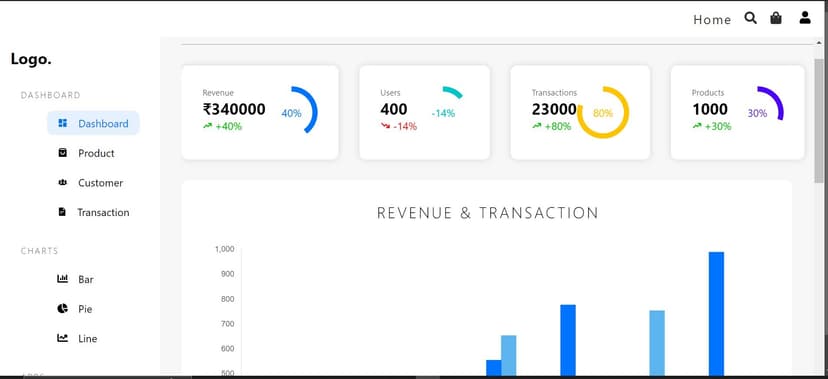Click the Pie chart icon in sidebar
The image size is (828, 379).
(x=62, y=308)
